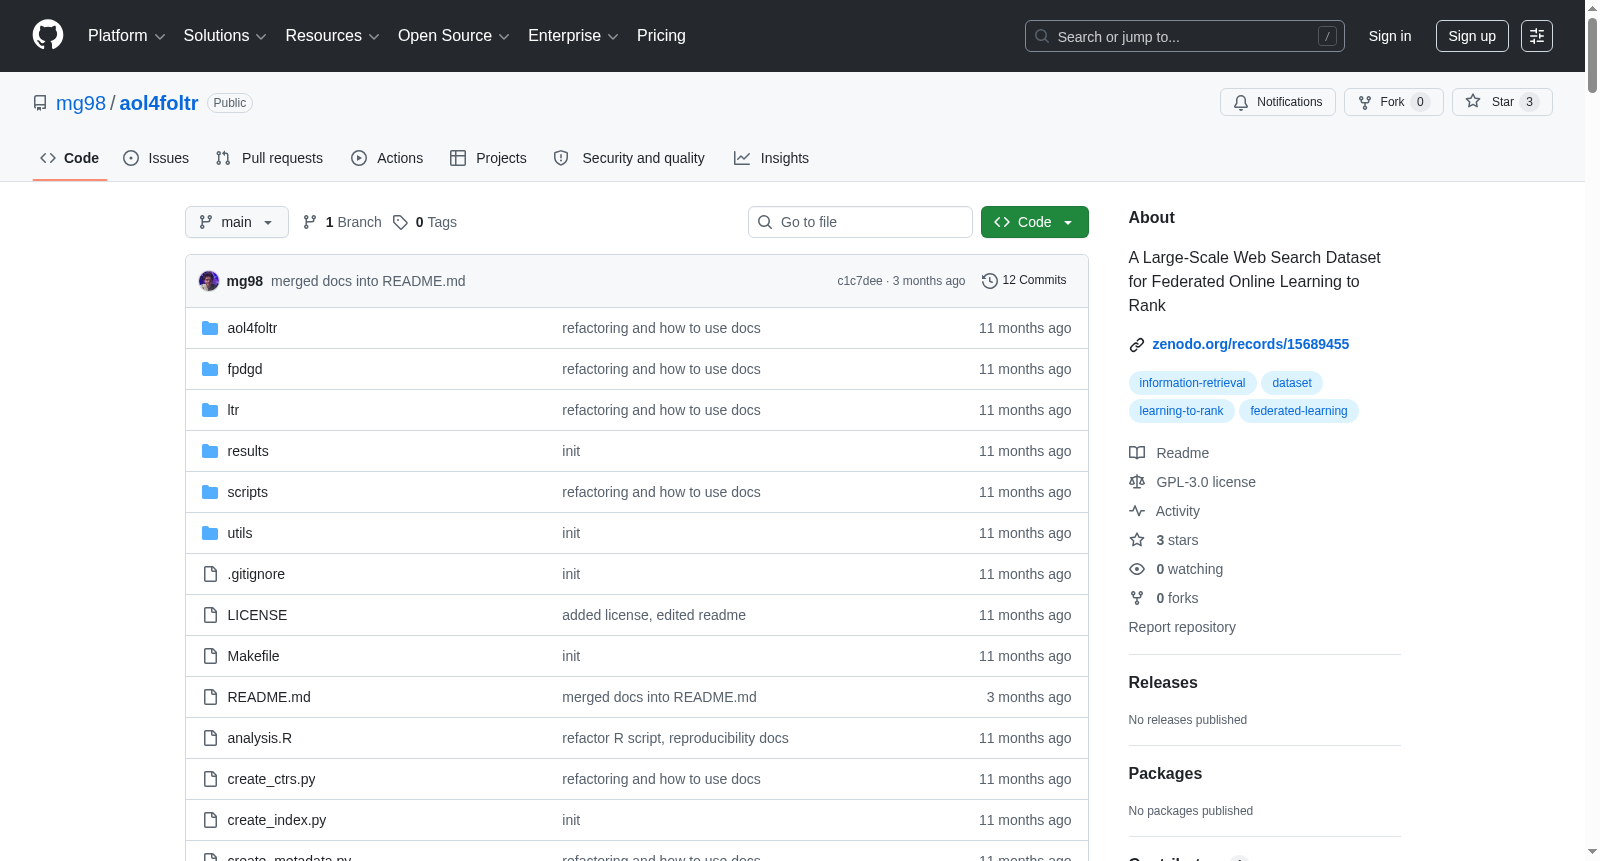Click the Notifications button
Screen dimensions: 1600x861
(1278, 102)
